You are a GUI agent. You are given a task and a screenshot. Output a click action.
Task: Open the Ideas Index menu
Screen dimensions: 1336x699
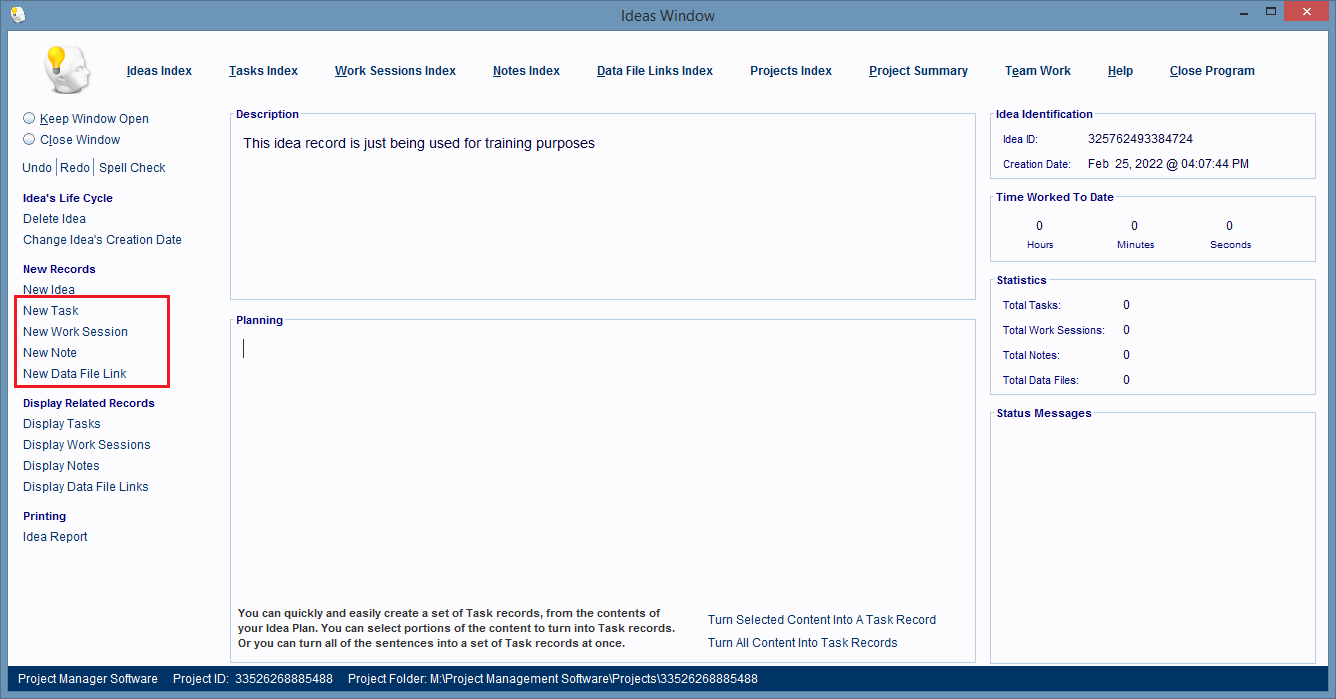point(159,71)
